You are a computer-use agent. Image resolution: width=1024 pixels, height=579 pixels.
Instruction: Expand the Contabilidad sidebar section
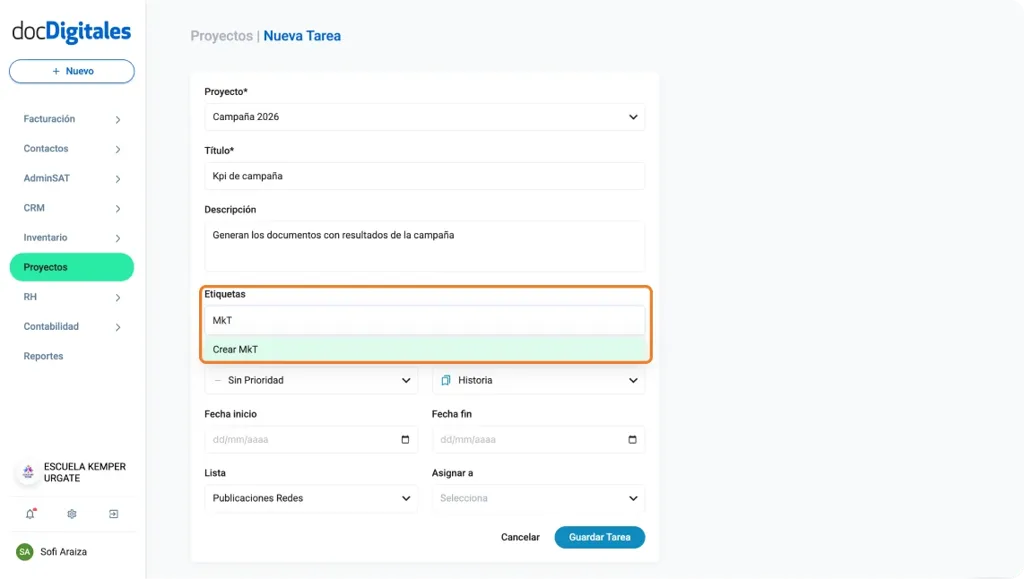70,326
